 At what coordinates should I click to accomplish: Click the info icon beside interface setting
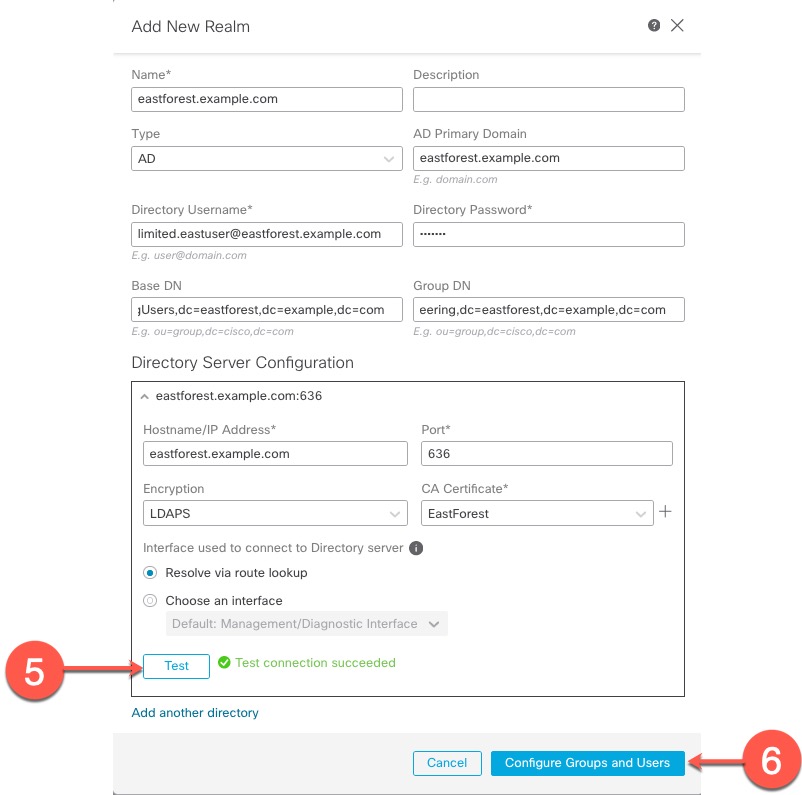(x=417, y=548)
